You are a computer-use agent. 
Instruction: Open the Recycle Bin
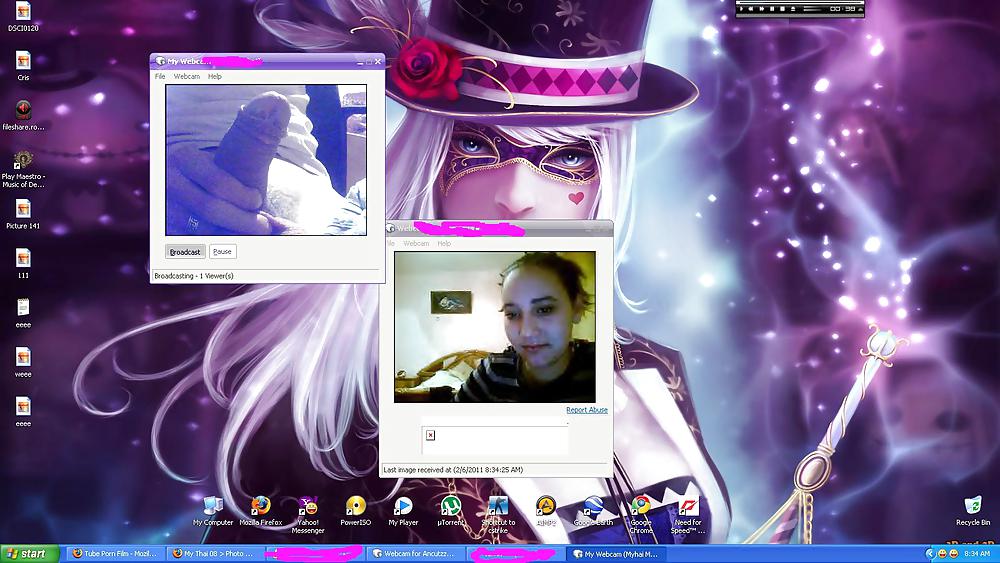973,511
